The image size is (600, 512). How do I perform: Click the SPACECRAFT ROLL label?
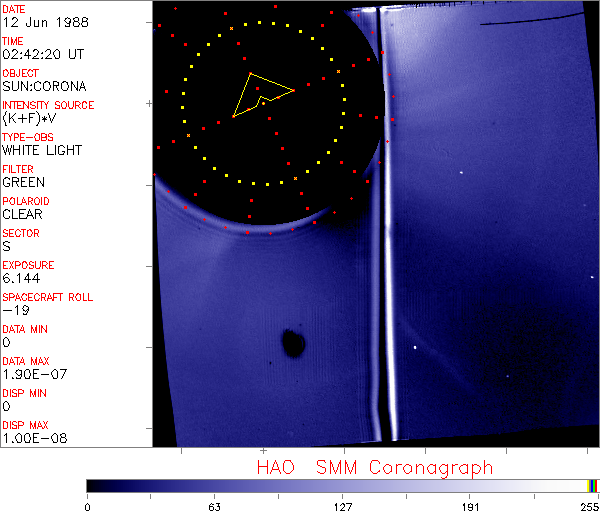click(45, 297)
